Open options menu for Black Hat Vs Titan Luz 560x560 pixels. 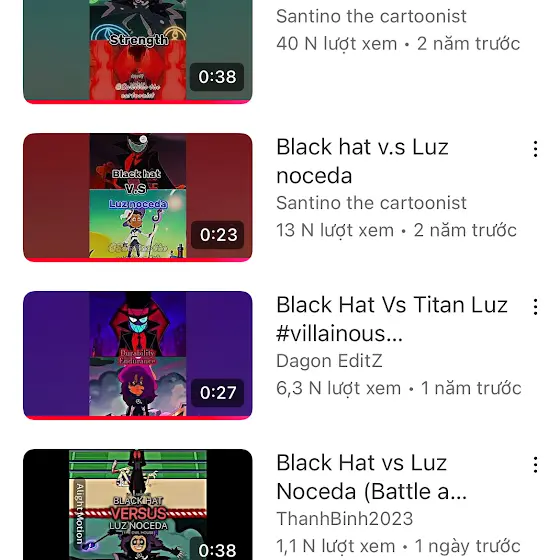(x=535, y=307)
